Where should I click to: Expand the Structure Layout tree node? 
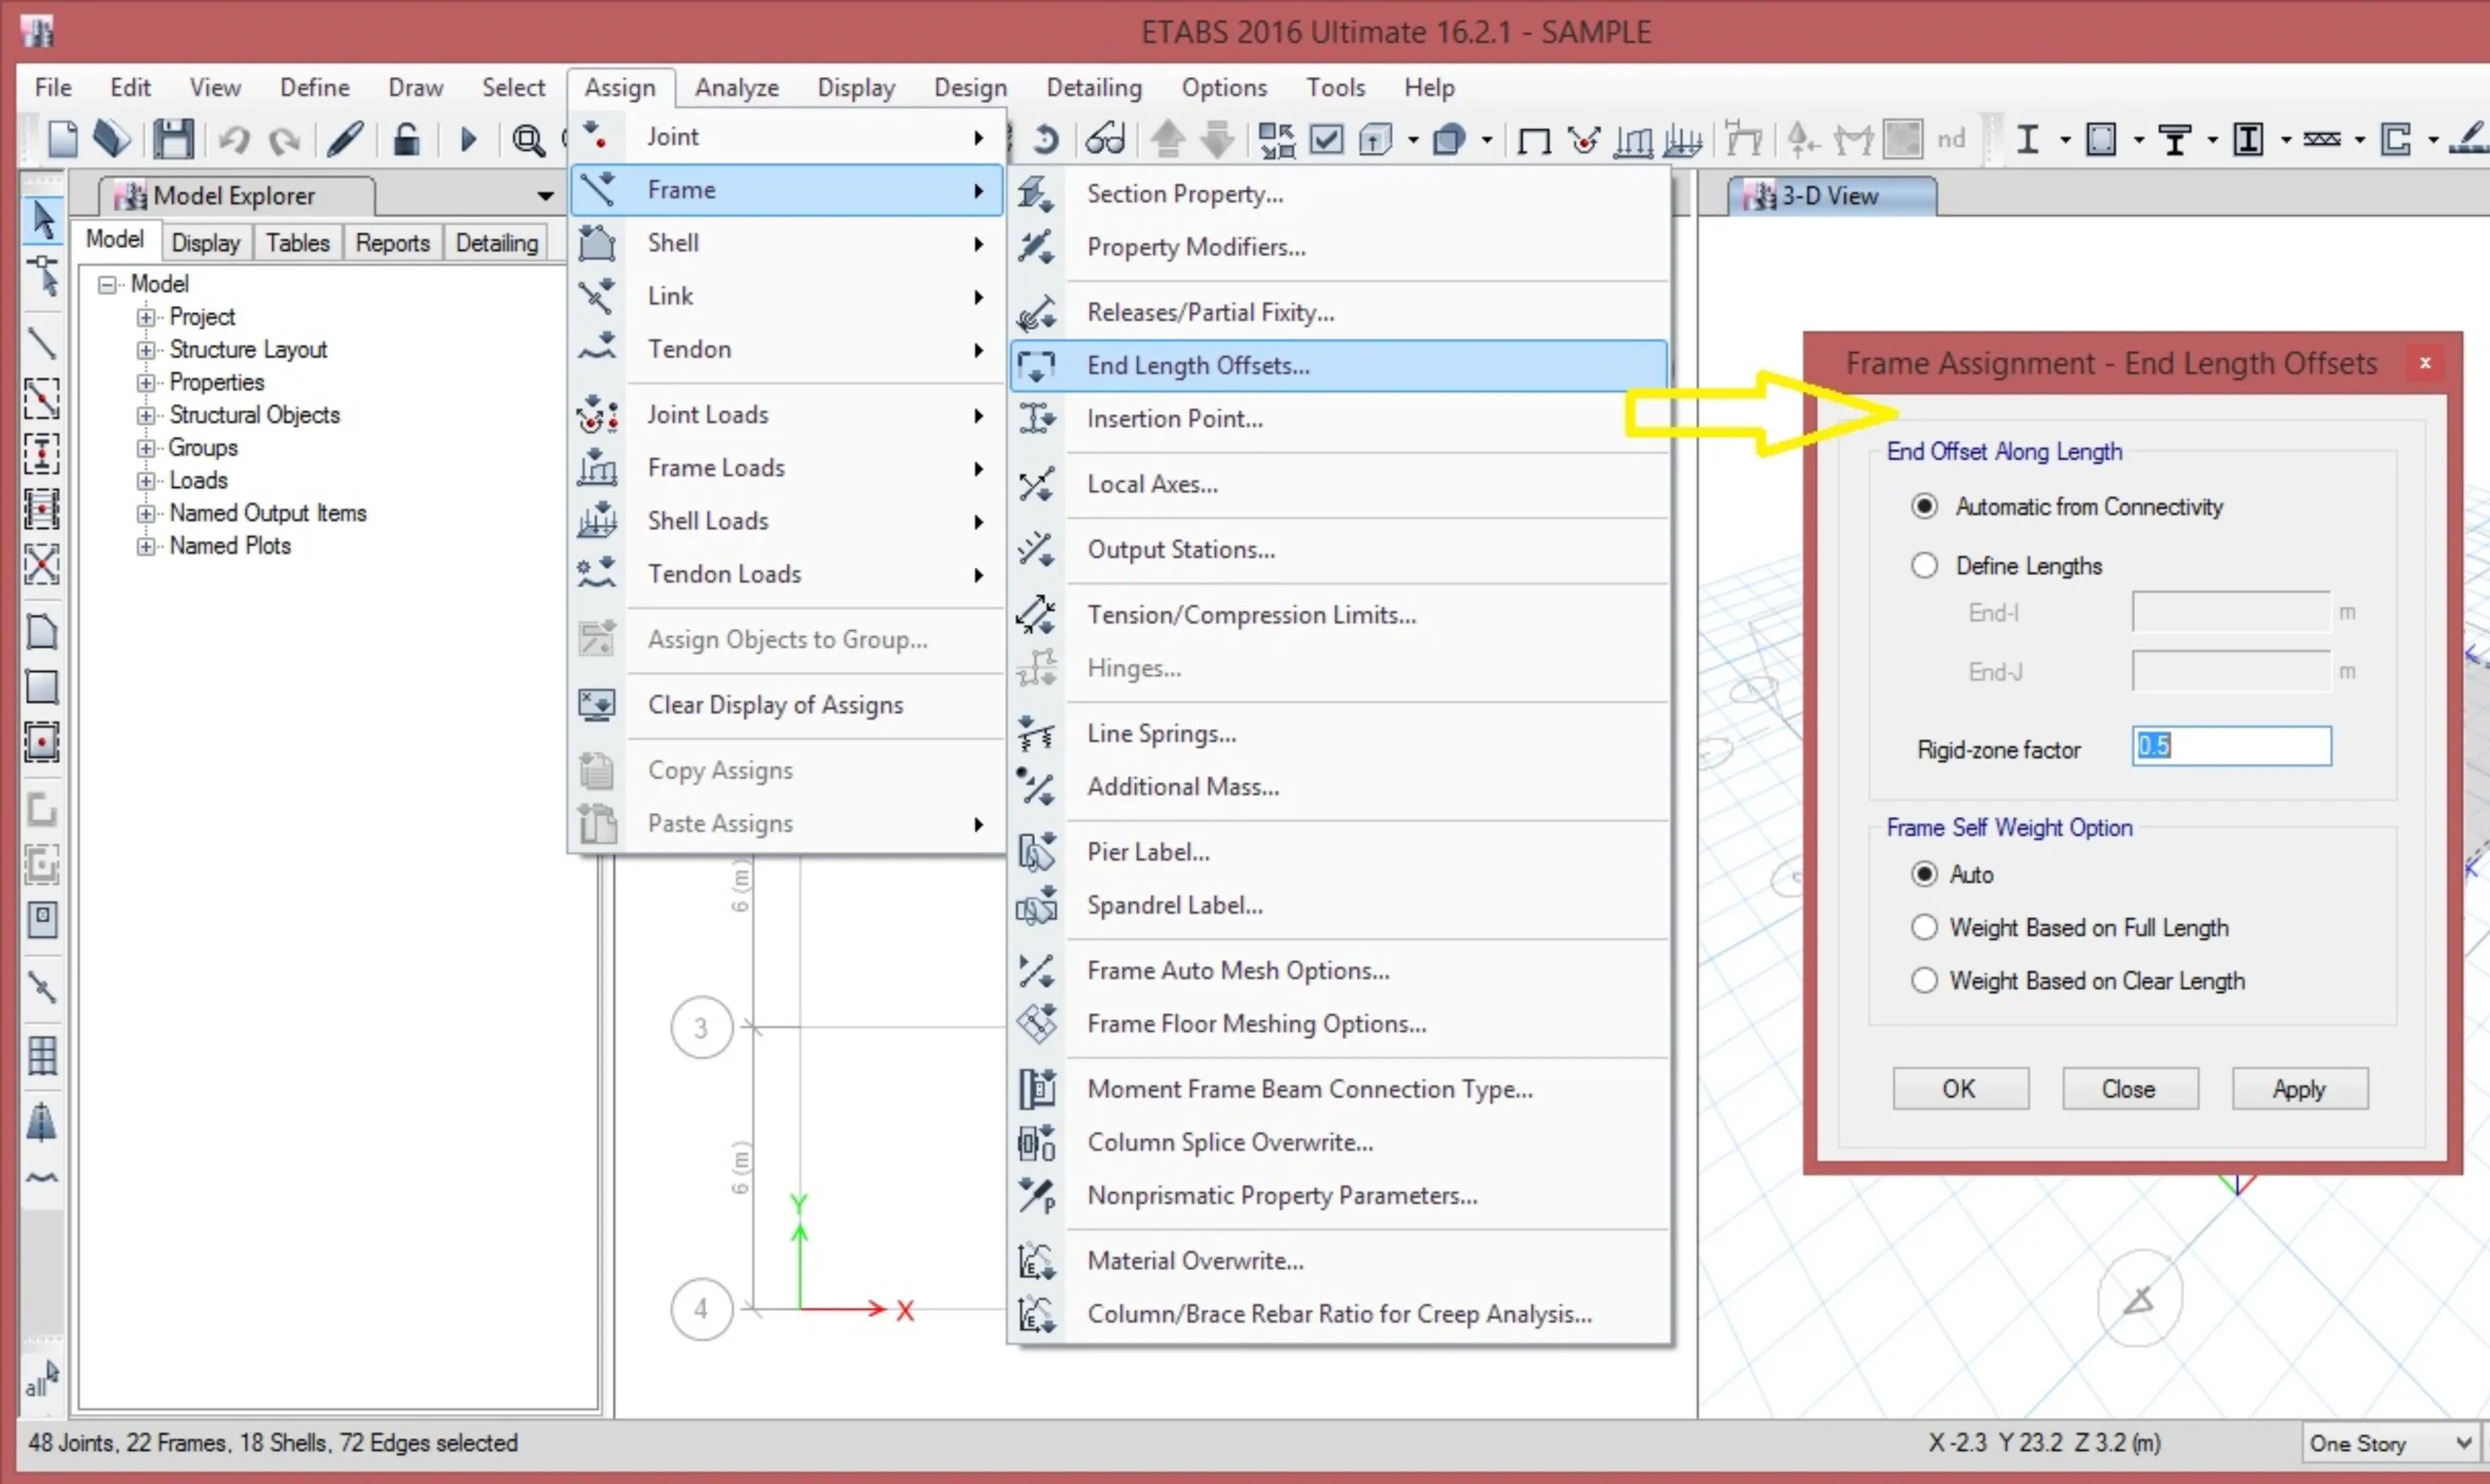[x=146, y=350]
